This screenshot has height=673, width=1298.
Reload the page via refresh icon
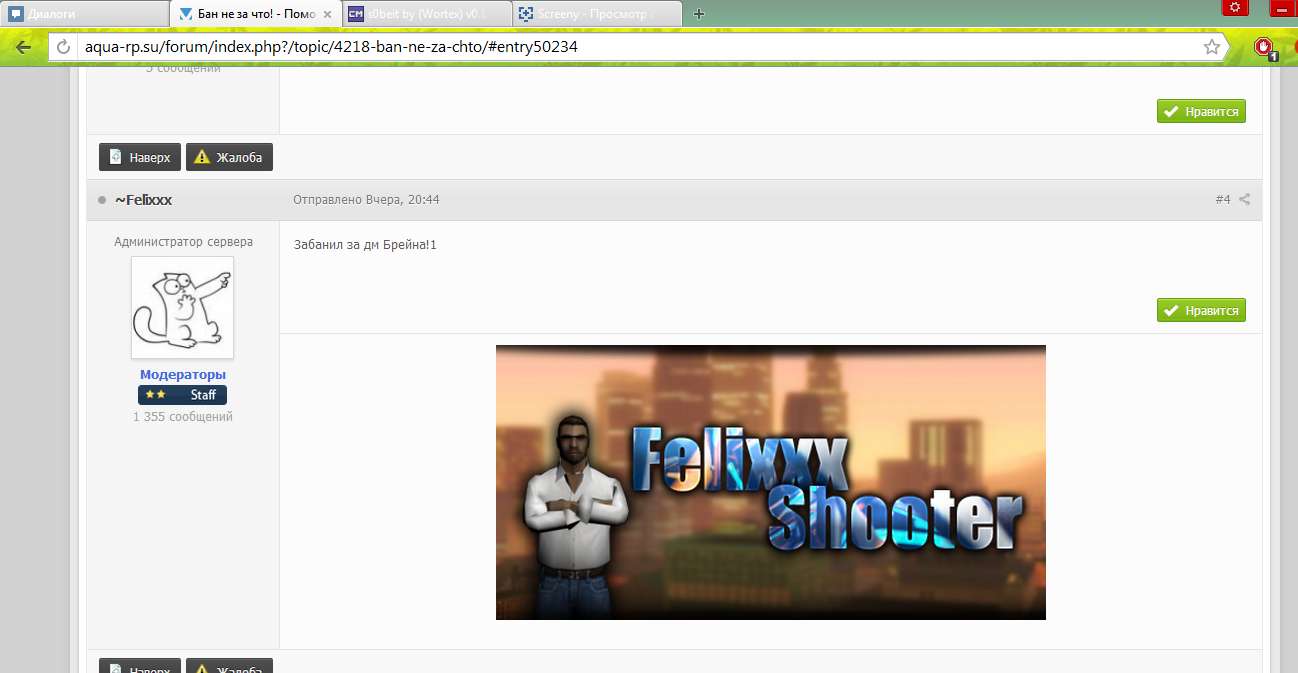(x=63, y=47)
